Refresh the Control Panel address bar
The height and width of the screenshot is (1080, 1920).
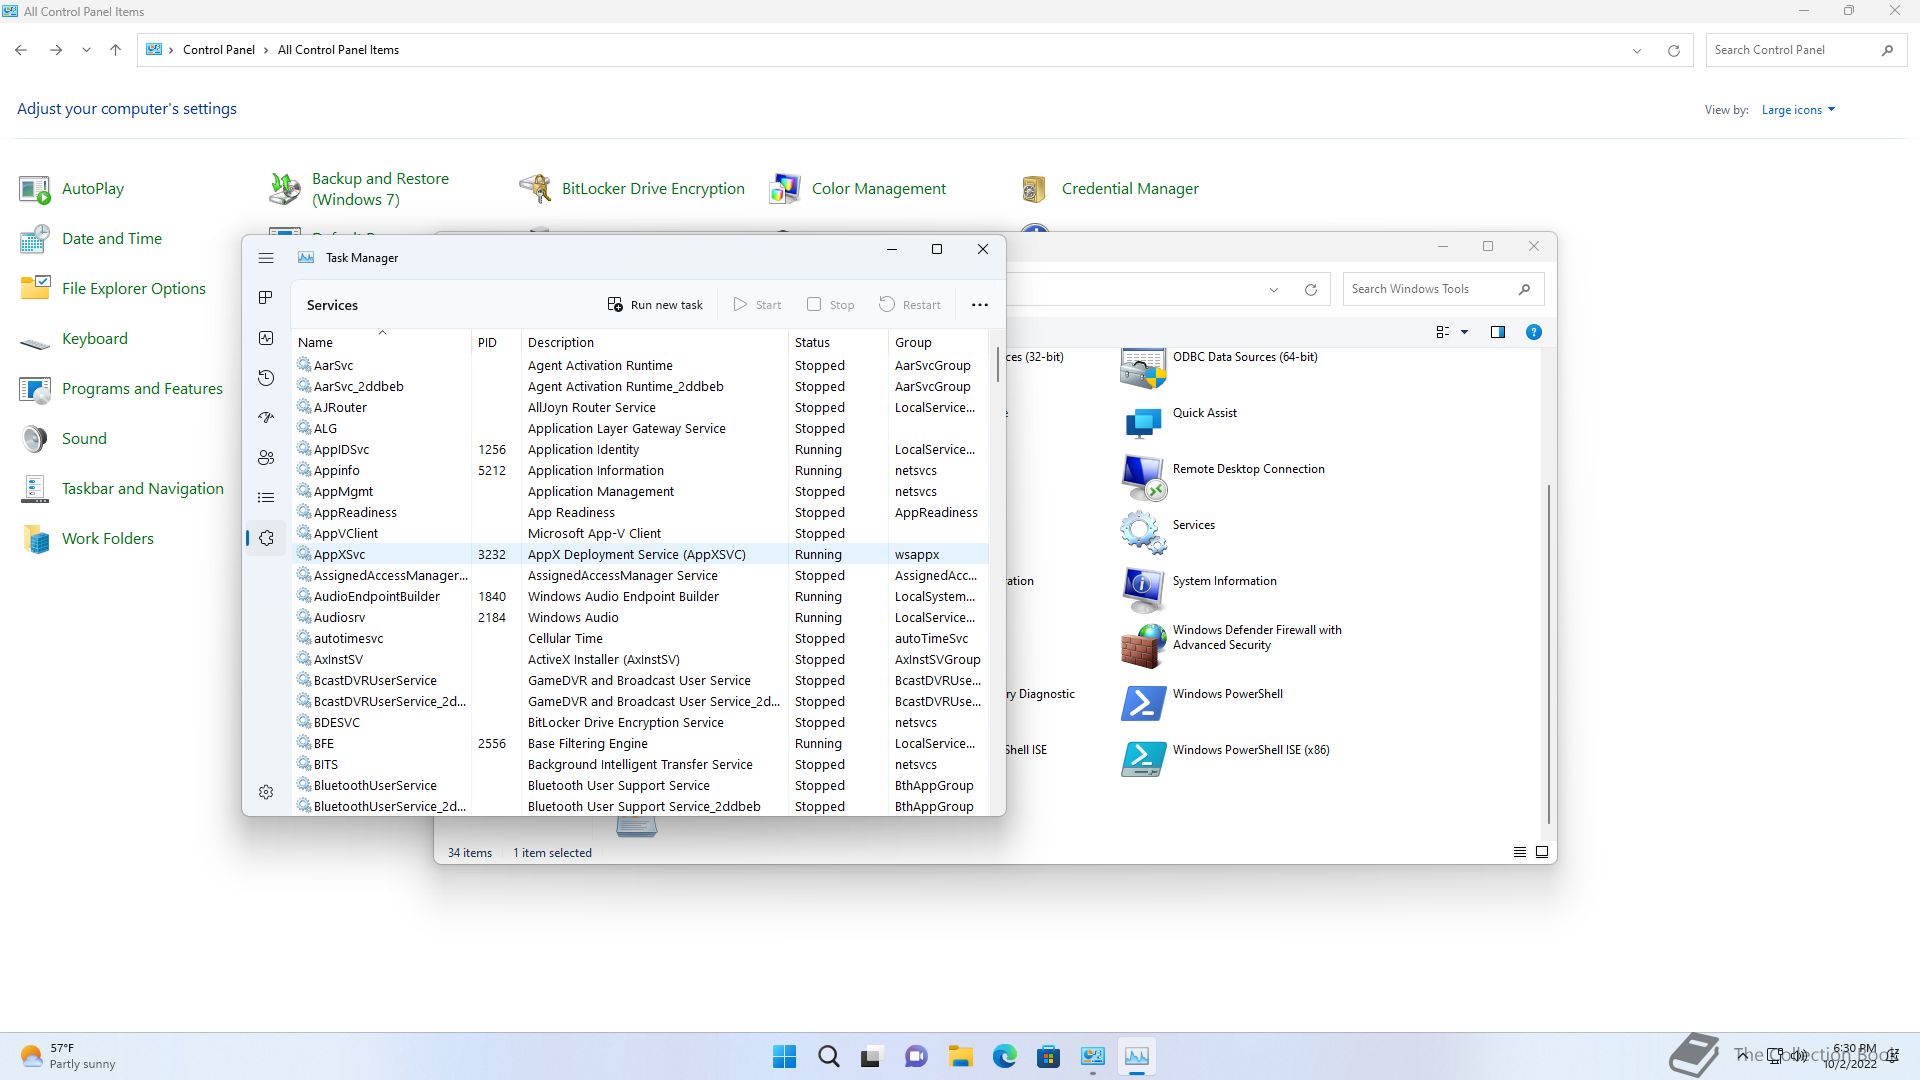[x=1673, y=50]
